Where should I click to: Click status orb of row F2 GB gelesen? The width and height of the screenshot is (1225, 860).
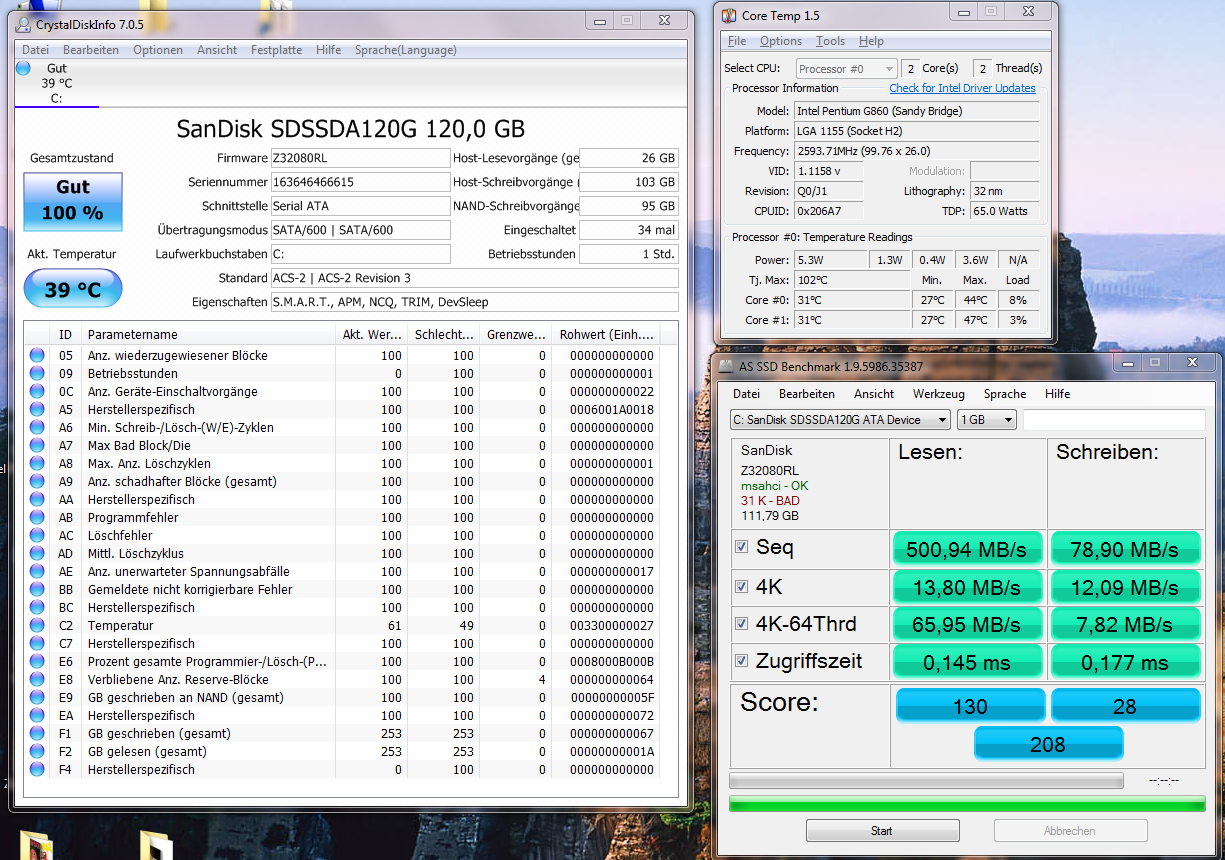tap(37, 751)
